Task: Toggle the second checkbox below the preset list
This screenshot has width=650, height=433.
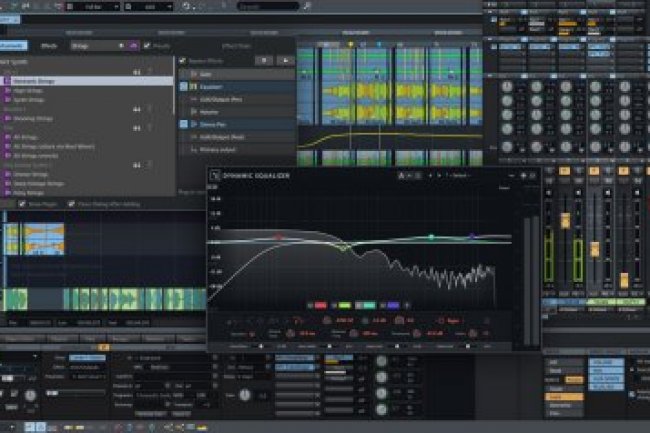Action: pyautogui.click(x=71, y=204)
